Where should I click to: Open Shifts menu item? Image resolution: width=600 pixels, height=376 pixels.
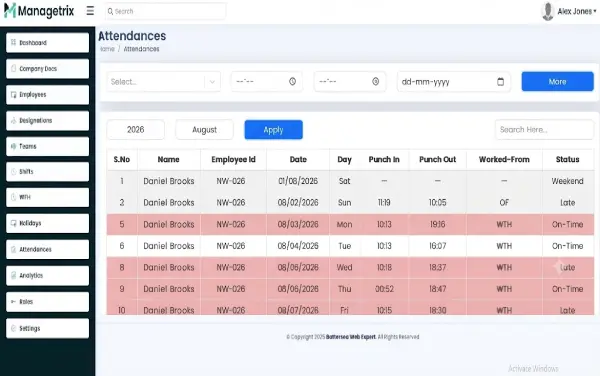(x=47, y=171)
